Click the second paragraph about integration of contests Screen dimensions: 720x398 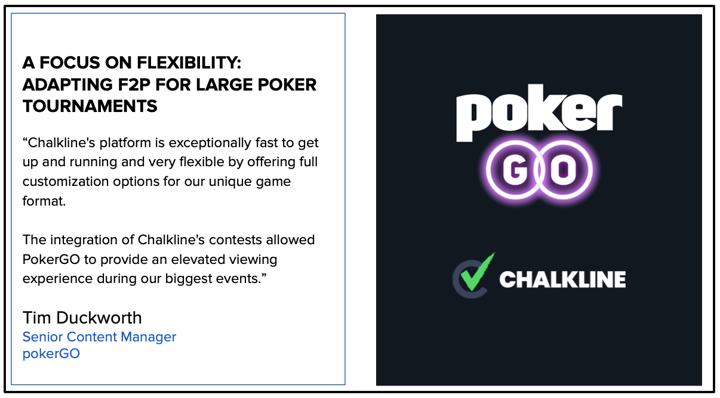[x=169, y=259]
